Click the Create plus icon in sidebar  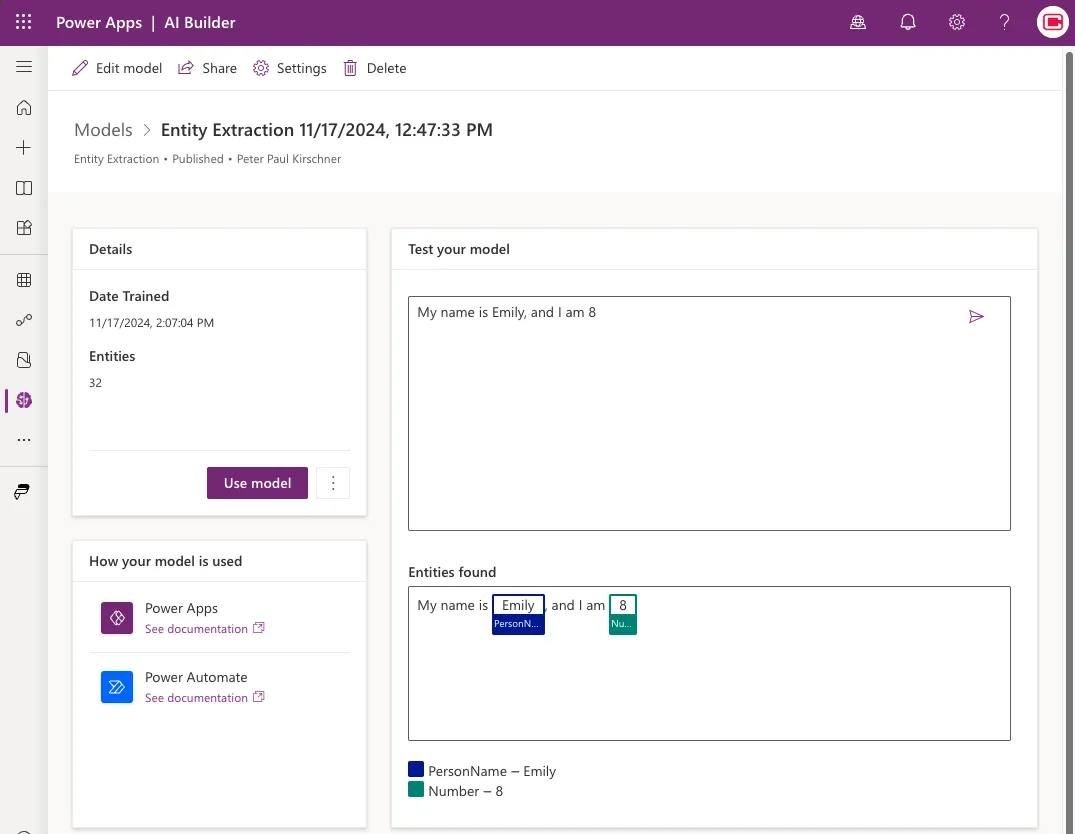(24, 148)
